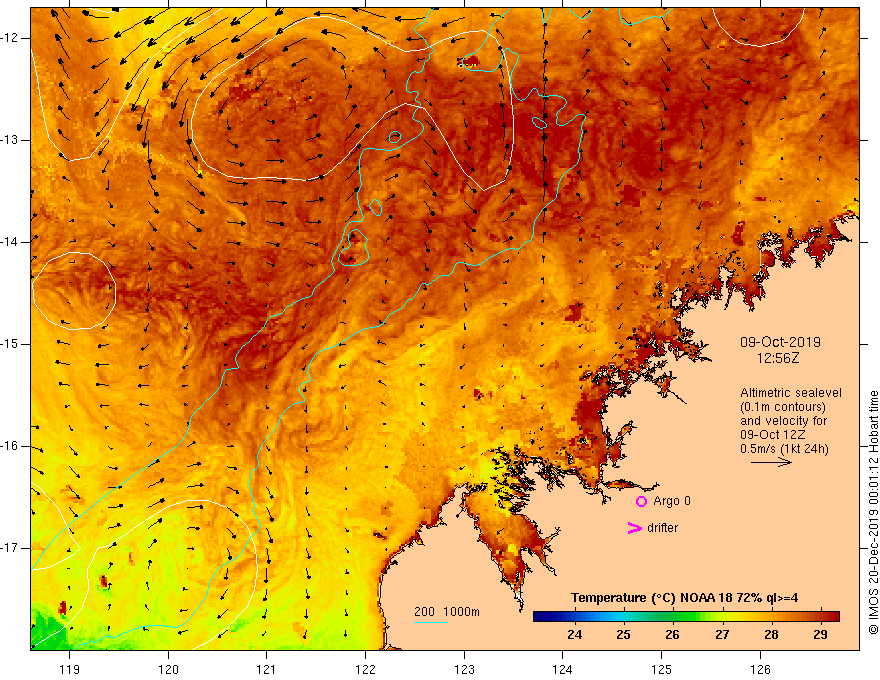Click the color bar value 29
This screenshot has height=680, width=880.
pos(821,635)
